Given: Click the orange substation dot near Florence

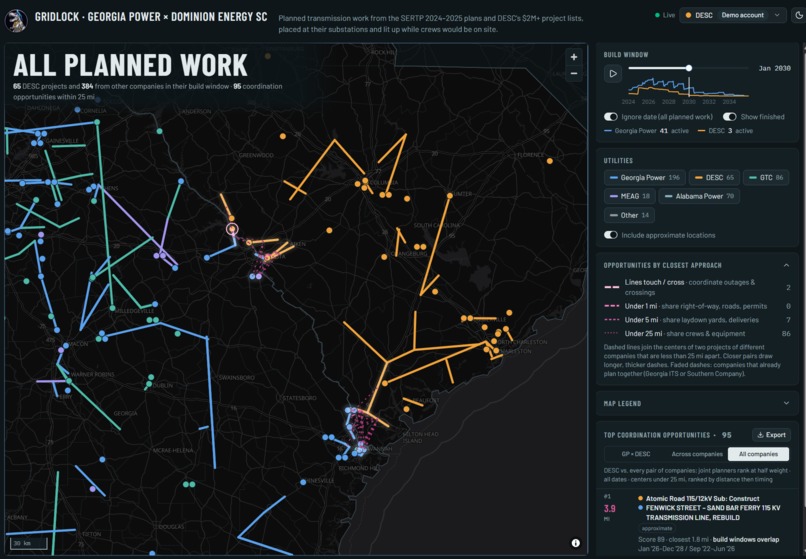Looking at the screenshot, I should point(549,161).
